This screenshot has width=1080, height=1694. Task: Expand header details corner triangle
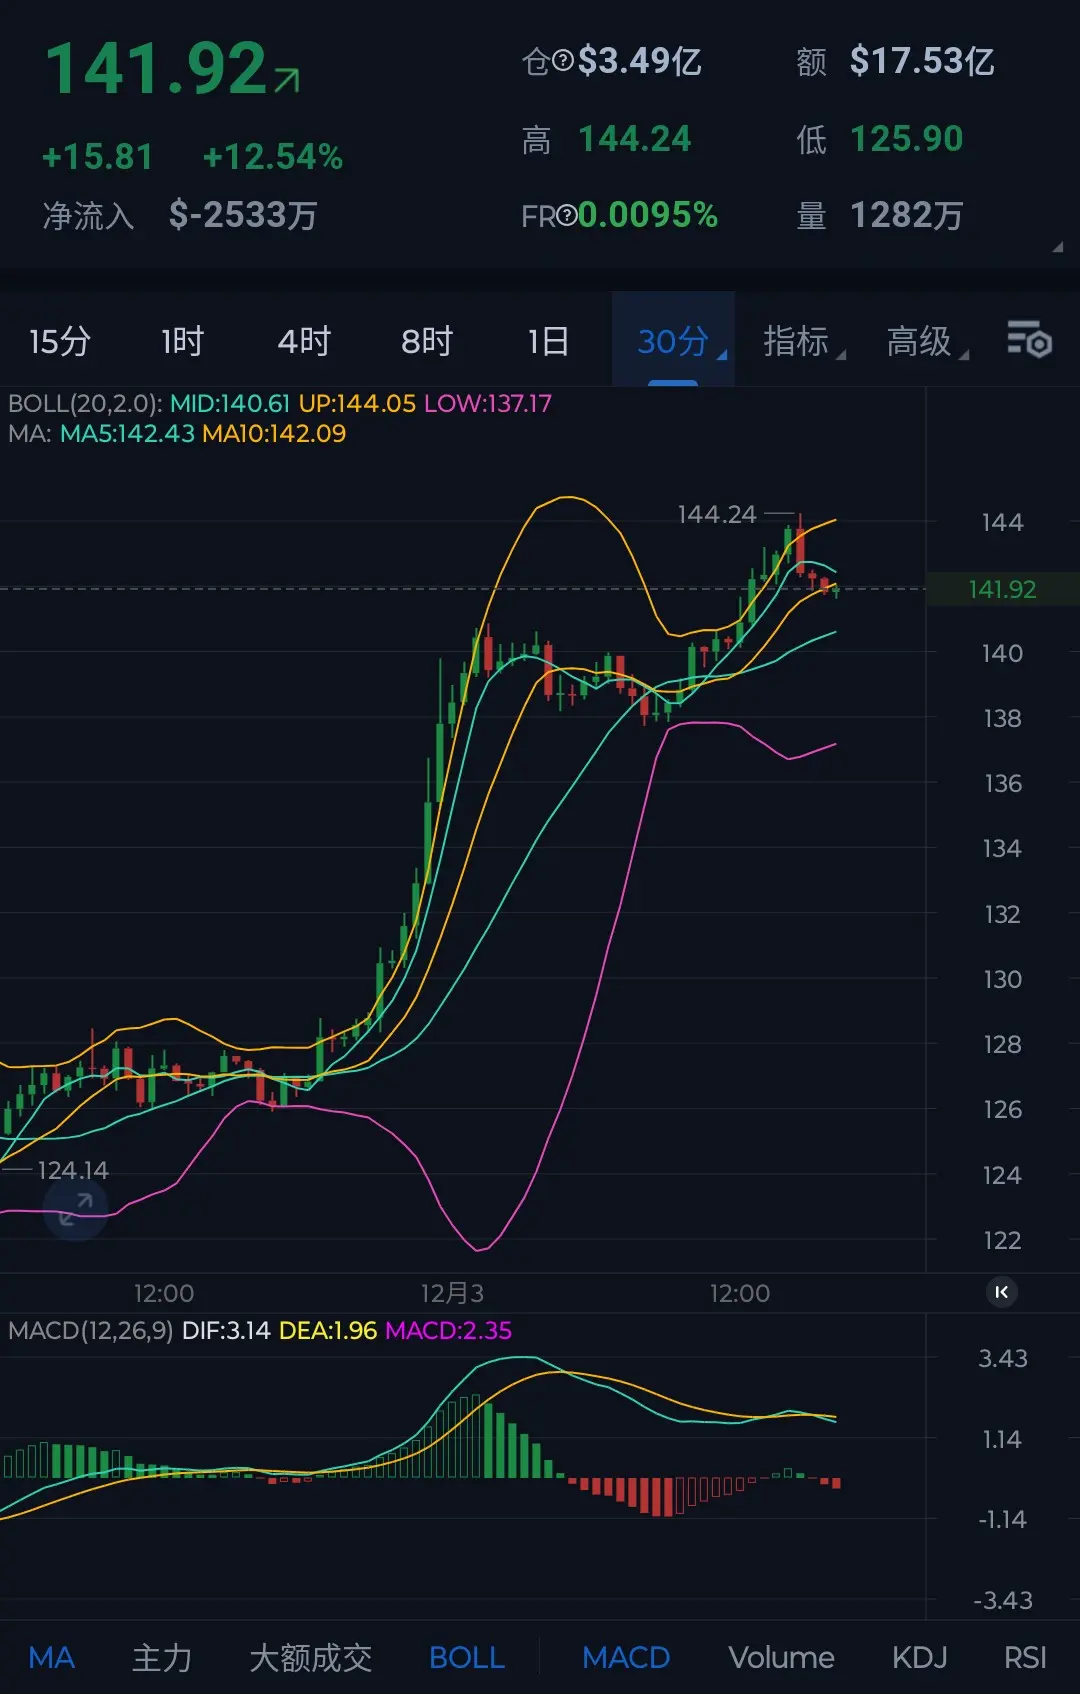1057,247
